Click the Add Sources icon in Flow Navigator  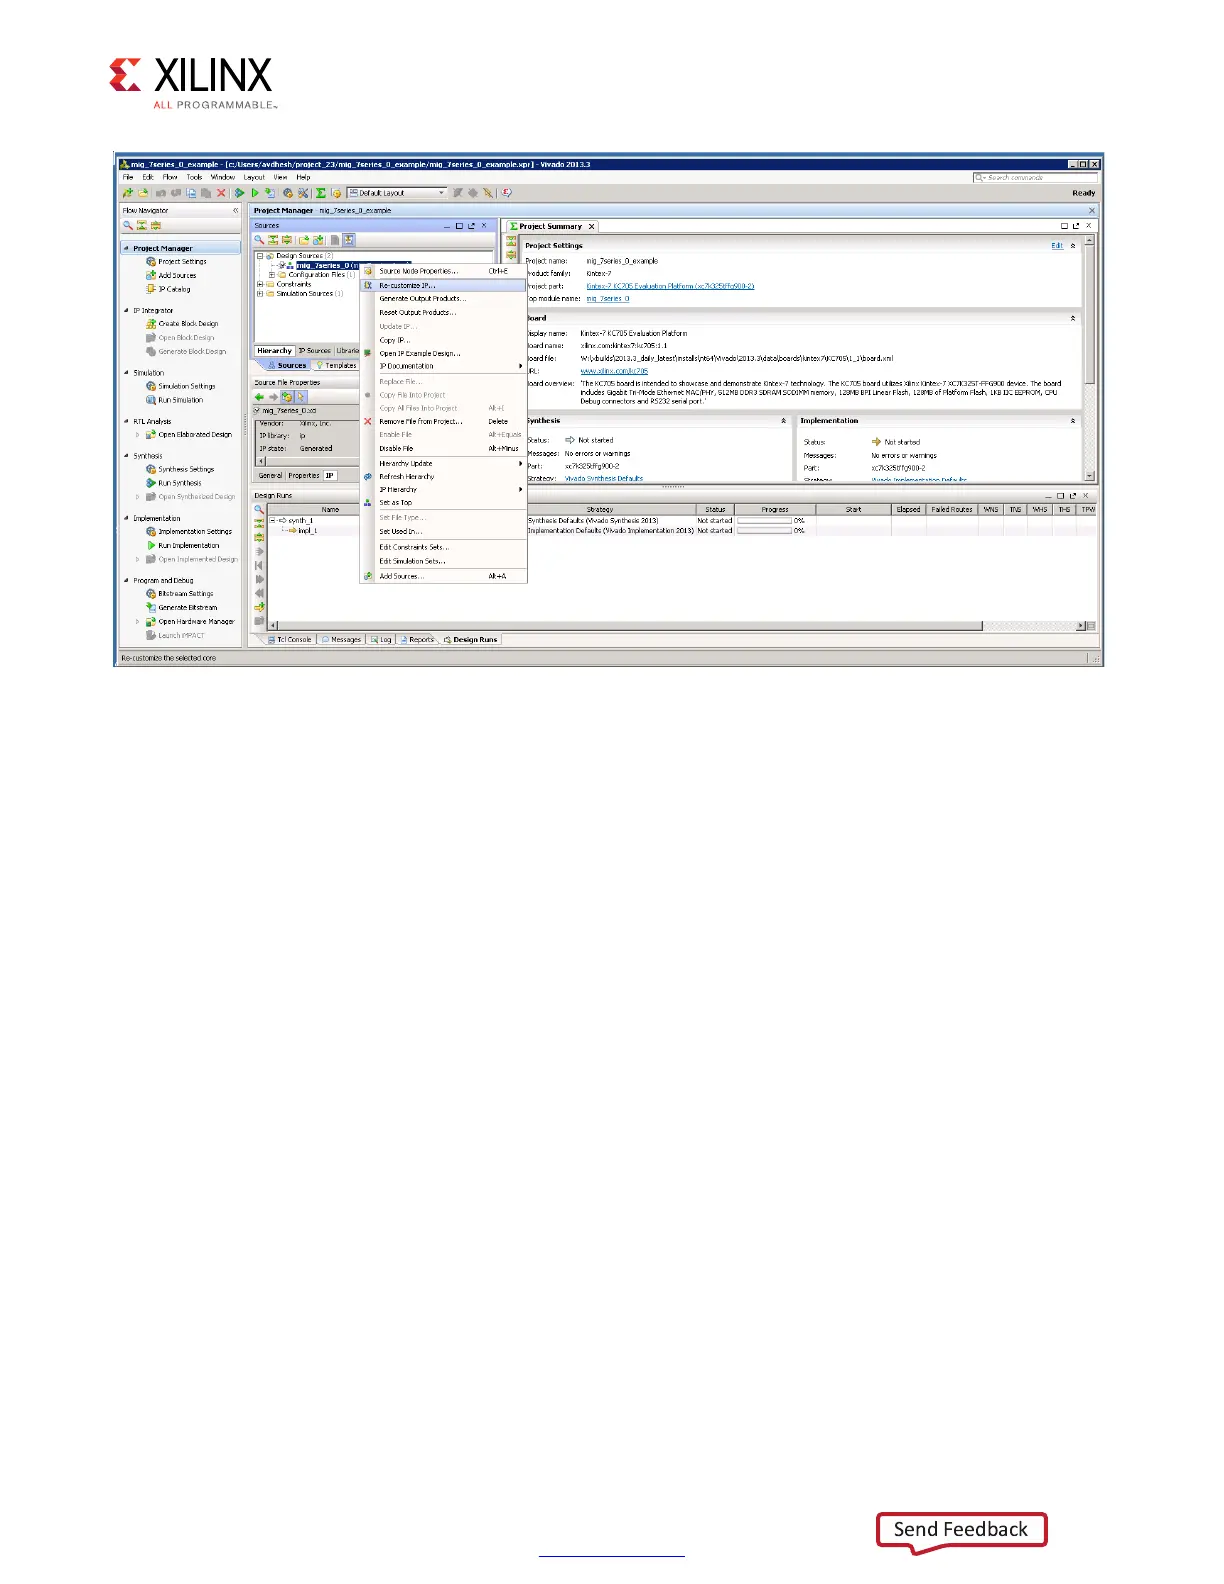click(x=151, y=275)
